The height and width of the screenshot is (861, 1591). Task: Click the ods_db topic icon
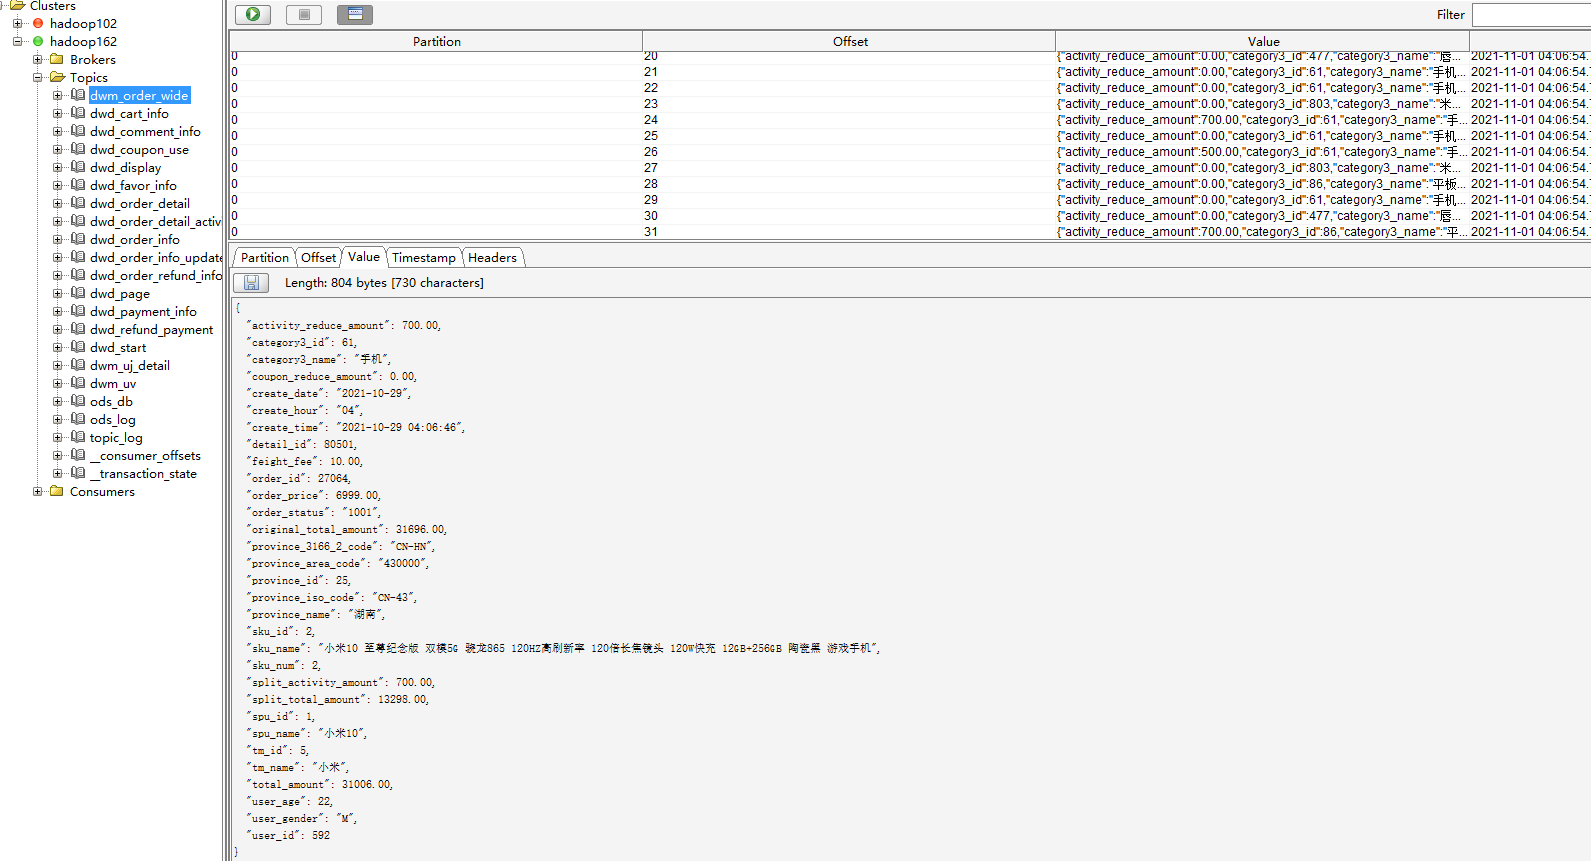point(78,401)
